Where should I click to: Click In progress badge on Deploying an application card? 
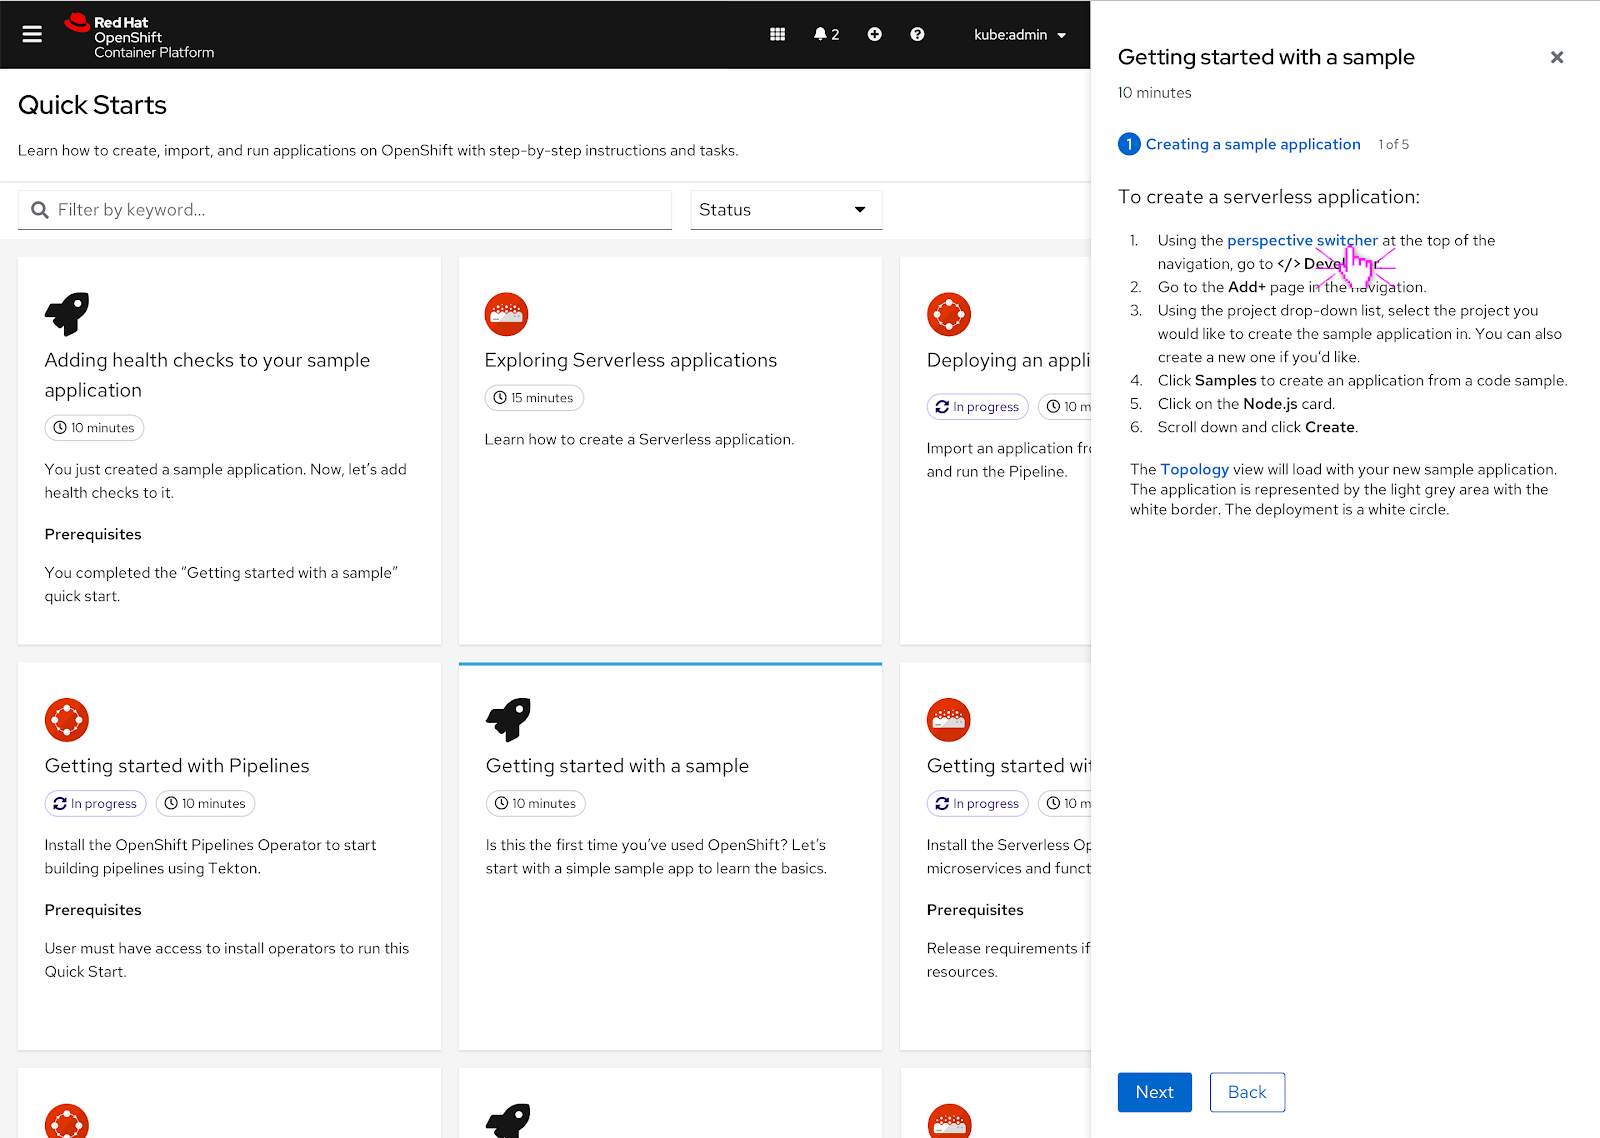(x=977, y=407)
